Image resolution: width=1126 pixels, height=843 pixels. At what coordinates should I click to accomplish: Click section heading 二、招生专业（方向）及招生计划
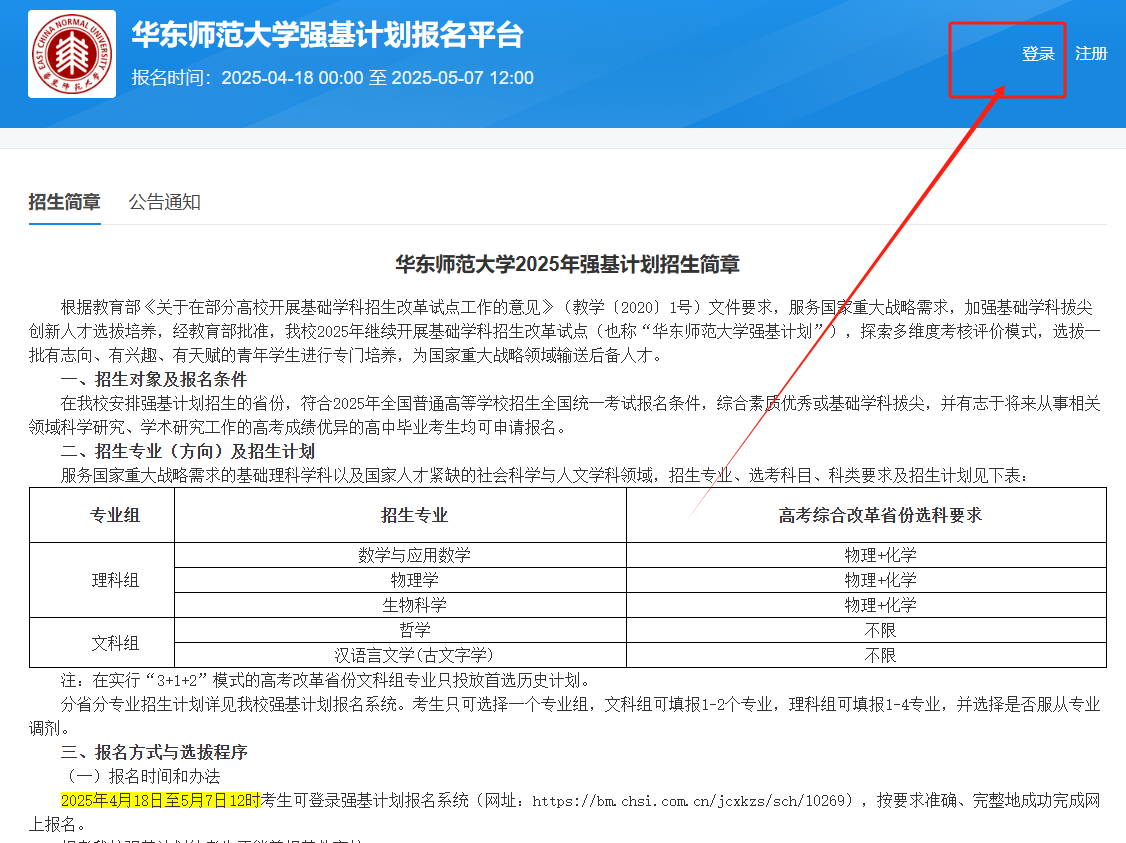coord(188,451)
